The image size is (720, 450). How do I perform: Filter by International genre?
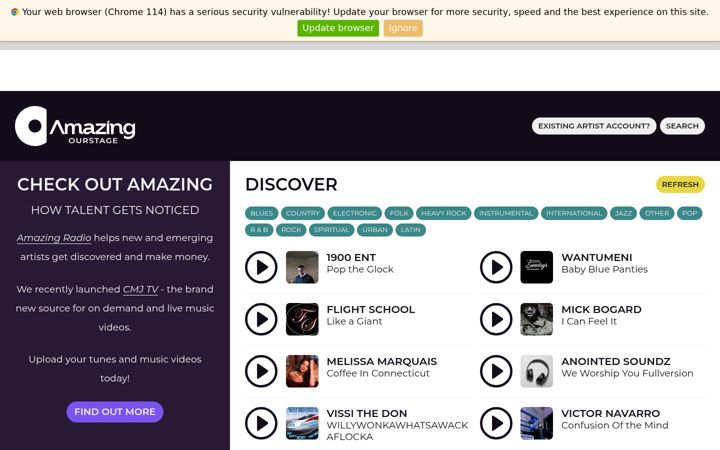[x=574, y=213]
